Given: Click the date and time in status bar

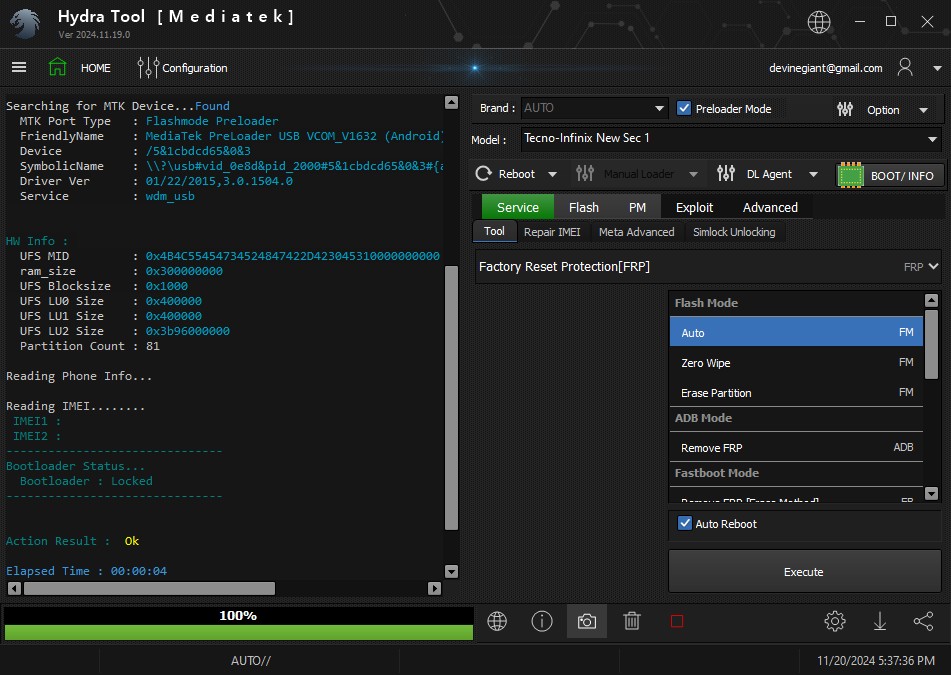Looking at the screenshot, I should click(x=876, y=660).
